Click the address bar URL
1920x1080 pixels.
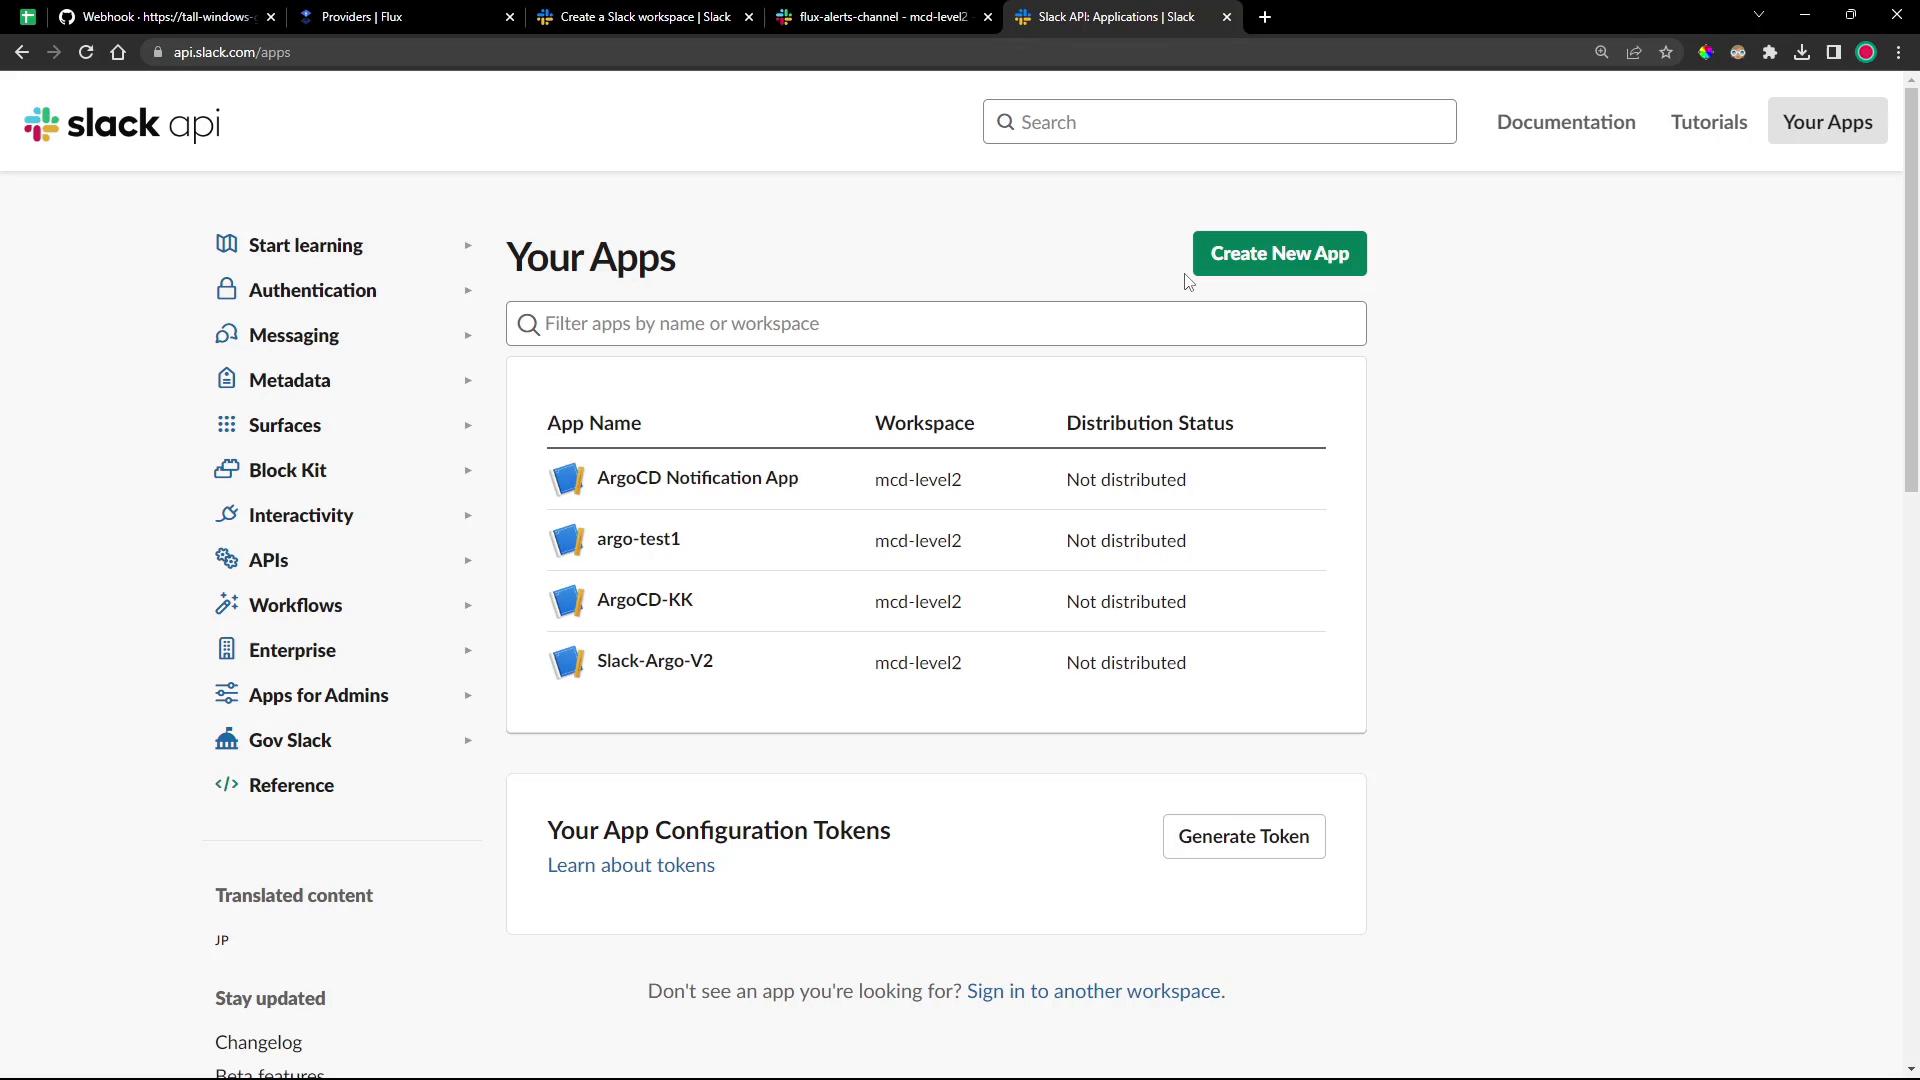(232, 52)
